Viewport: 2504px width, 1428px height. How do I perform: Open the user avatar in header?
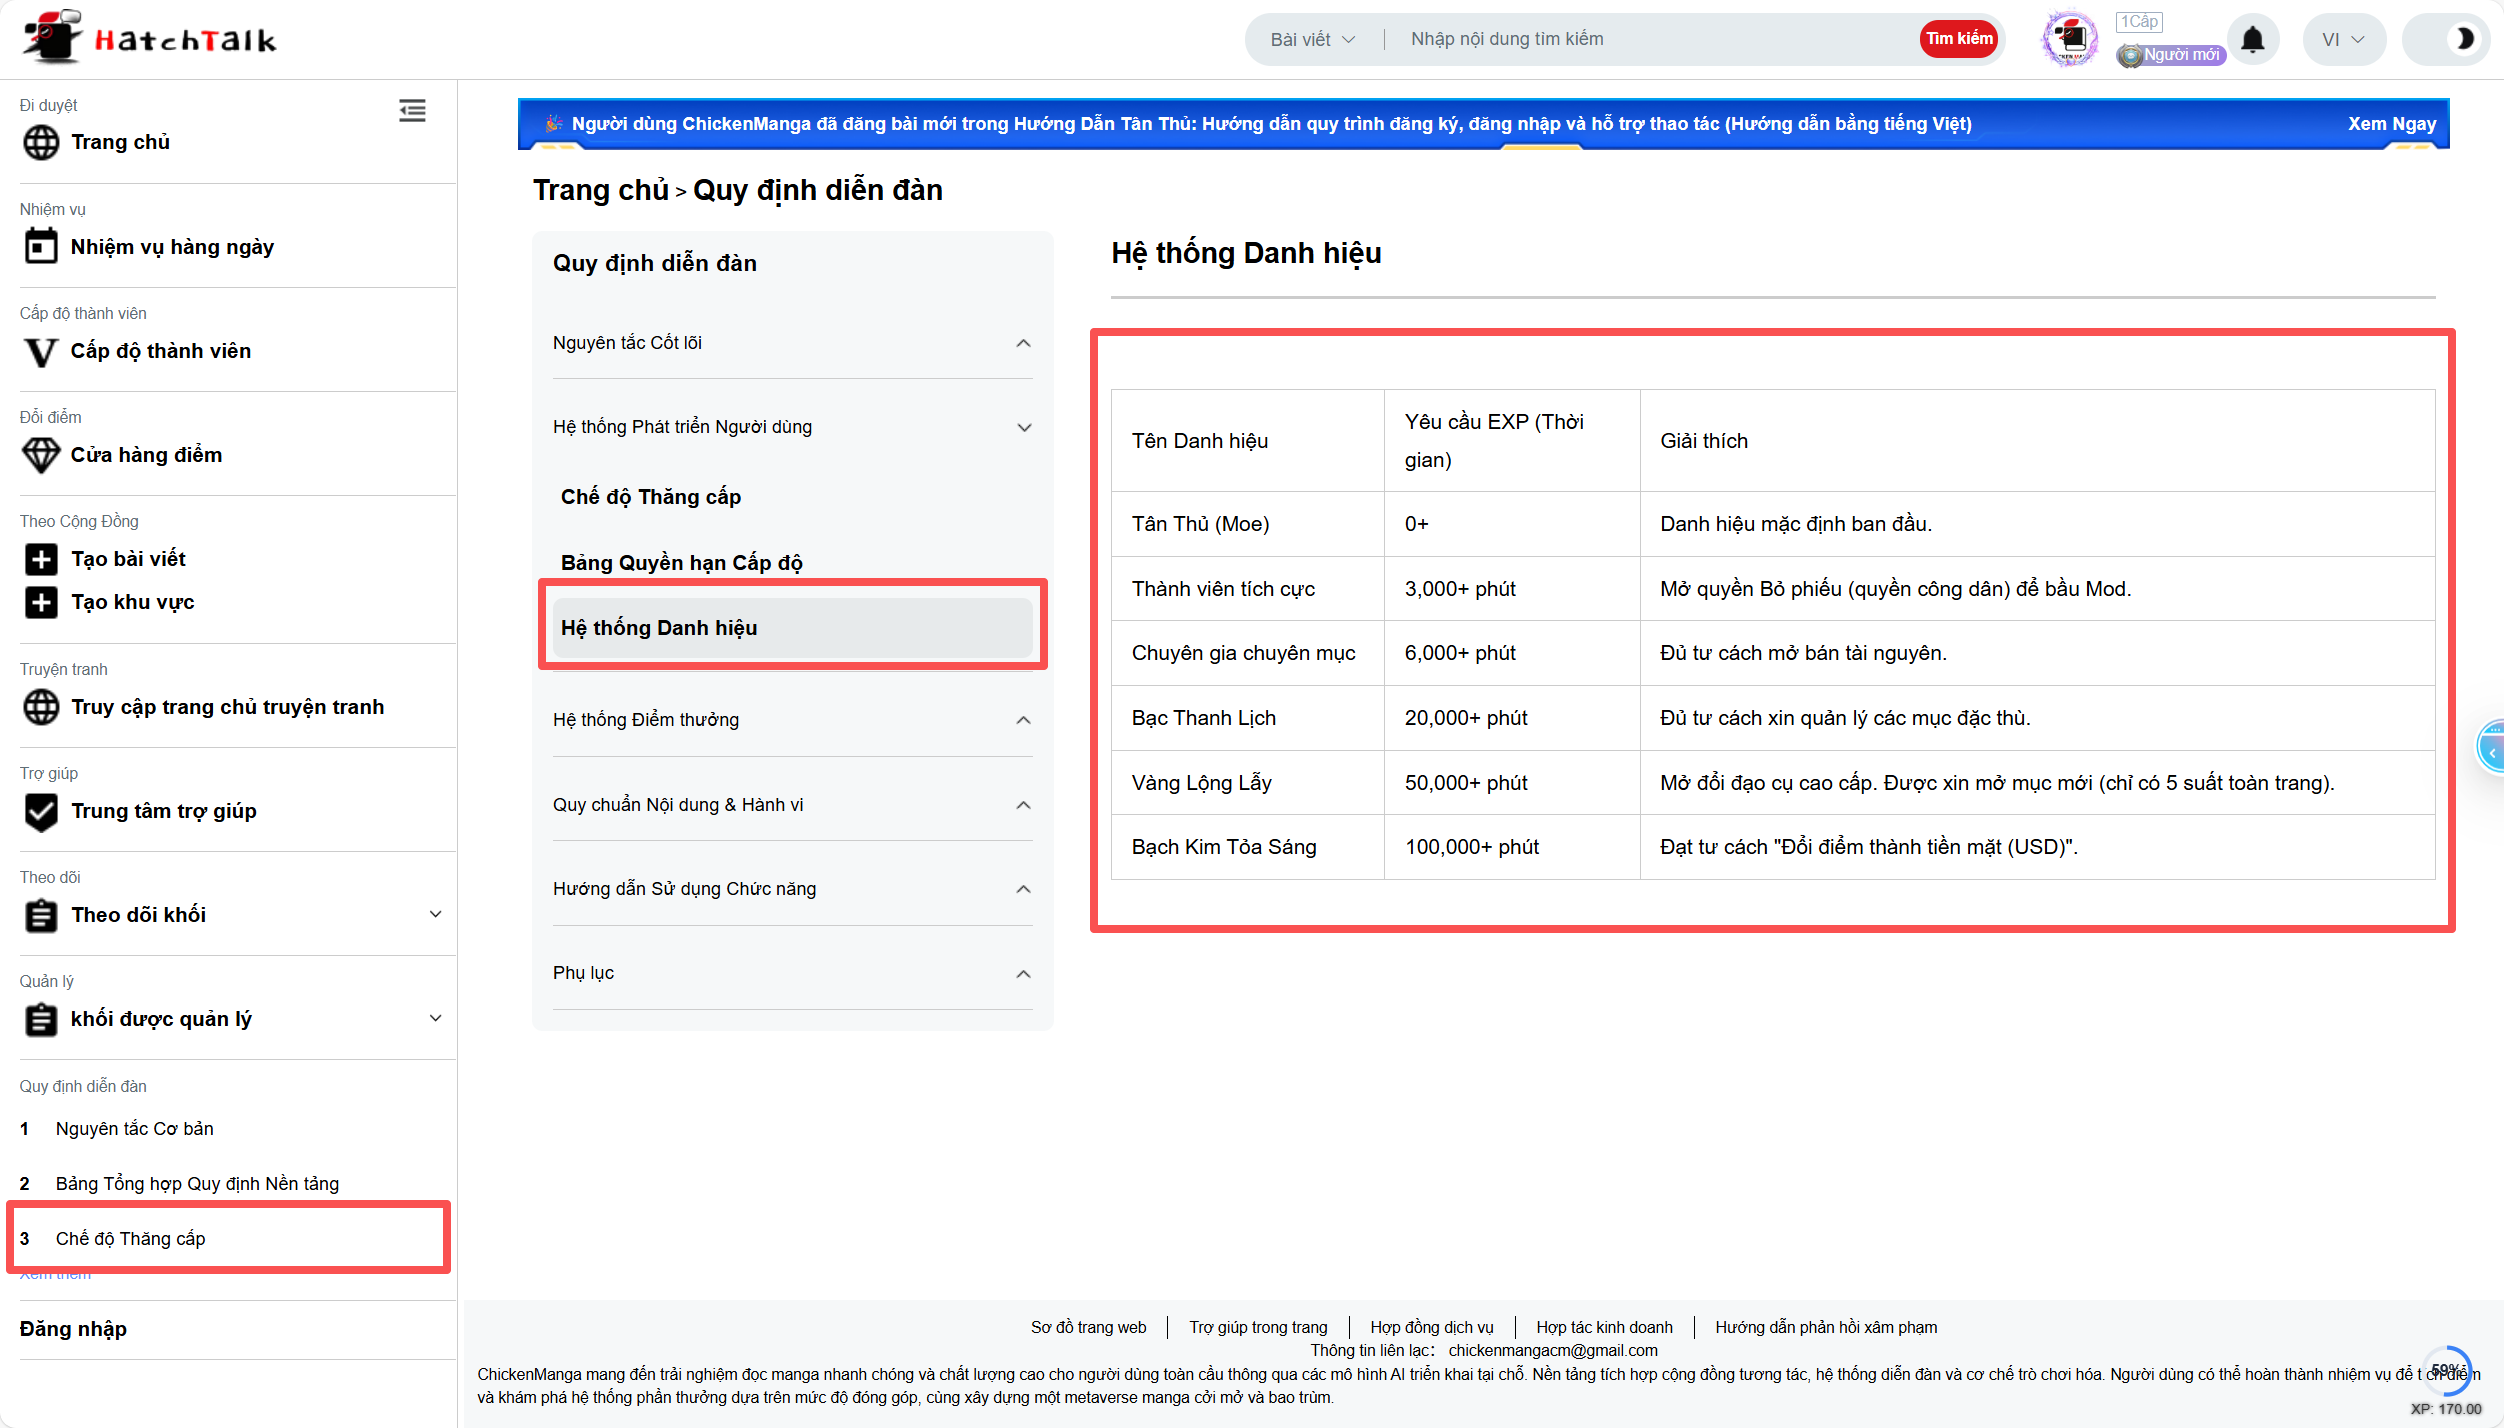tap(2069, 39)
